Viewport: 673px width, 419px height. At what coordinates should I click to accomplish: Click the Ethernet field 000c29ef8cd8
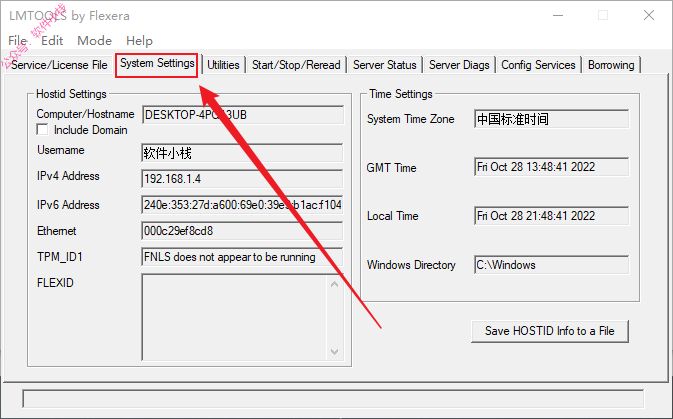[x=243, y=231]
